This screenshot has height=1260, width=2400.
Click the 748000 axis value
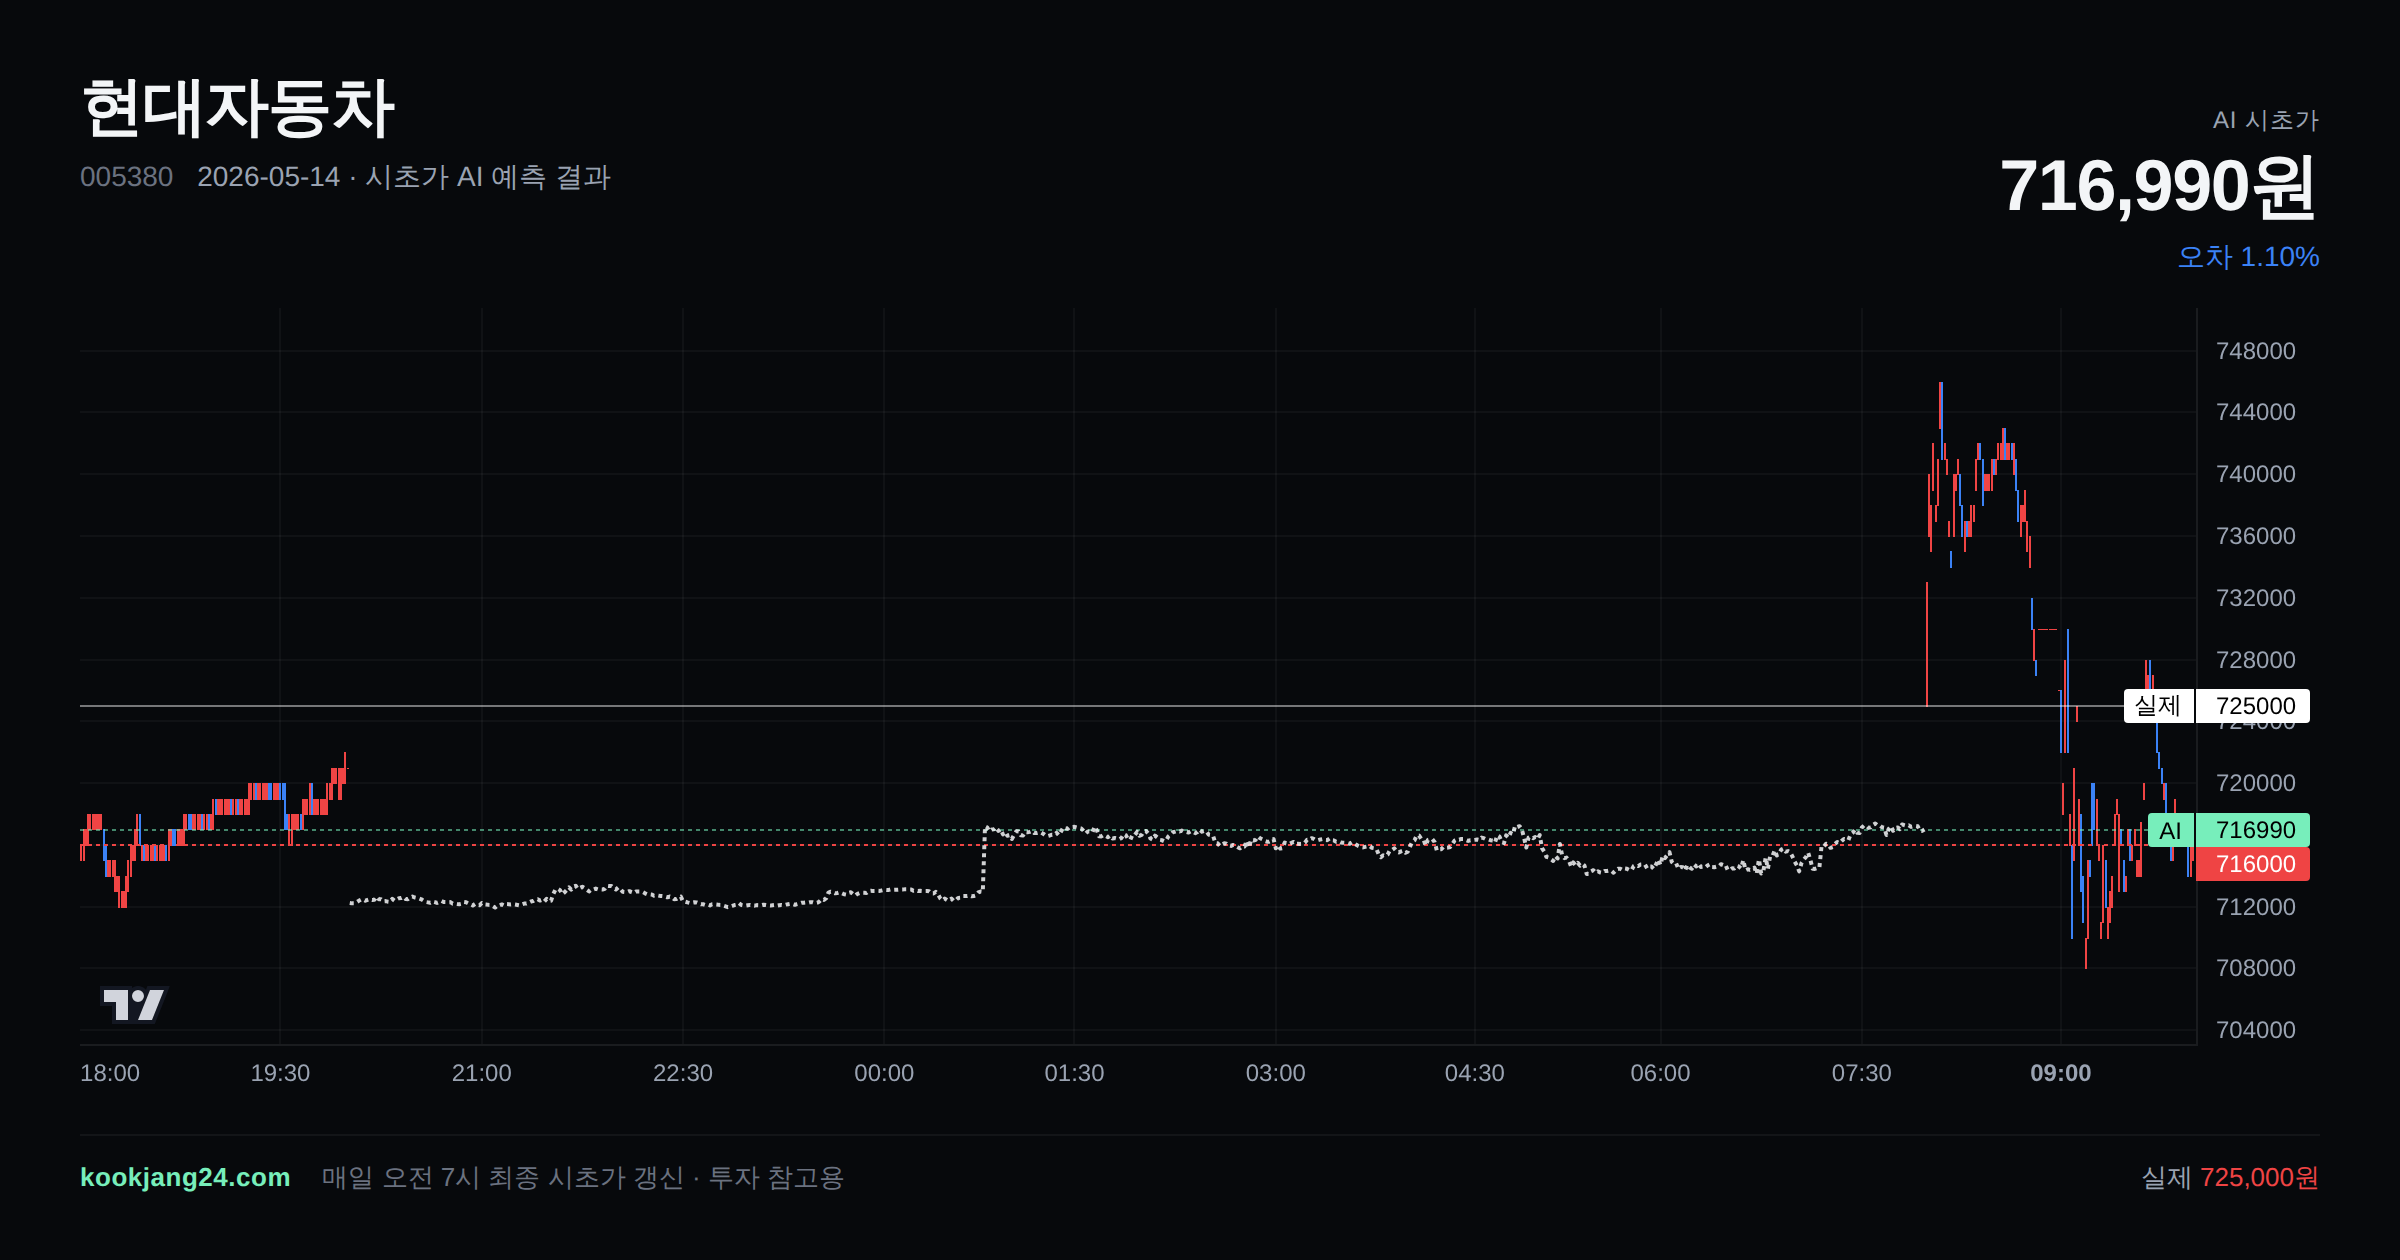point(2256,351)
